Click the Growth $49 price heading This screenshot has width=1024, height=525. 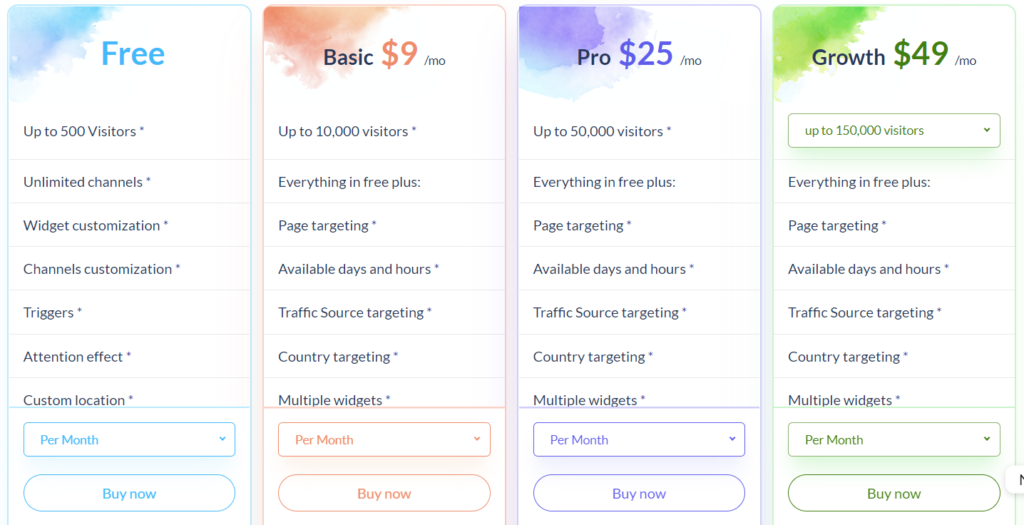(x=893, y=55)
